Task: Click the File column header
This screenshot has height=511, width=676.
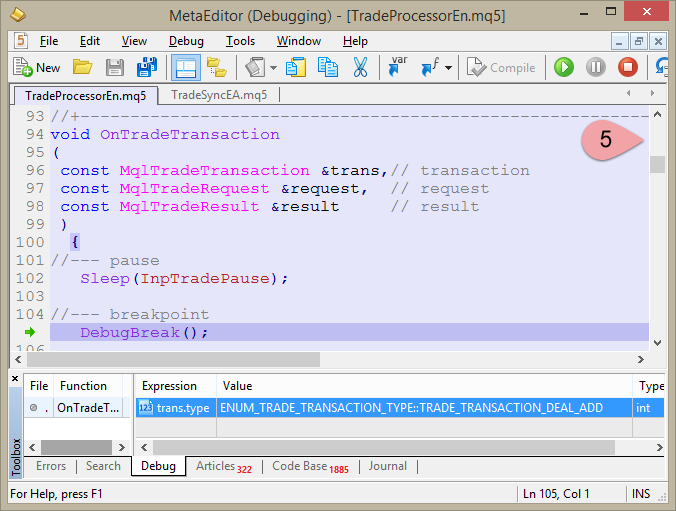Action: (x=39, y=386)
